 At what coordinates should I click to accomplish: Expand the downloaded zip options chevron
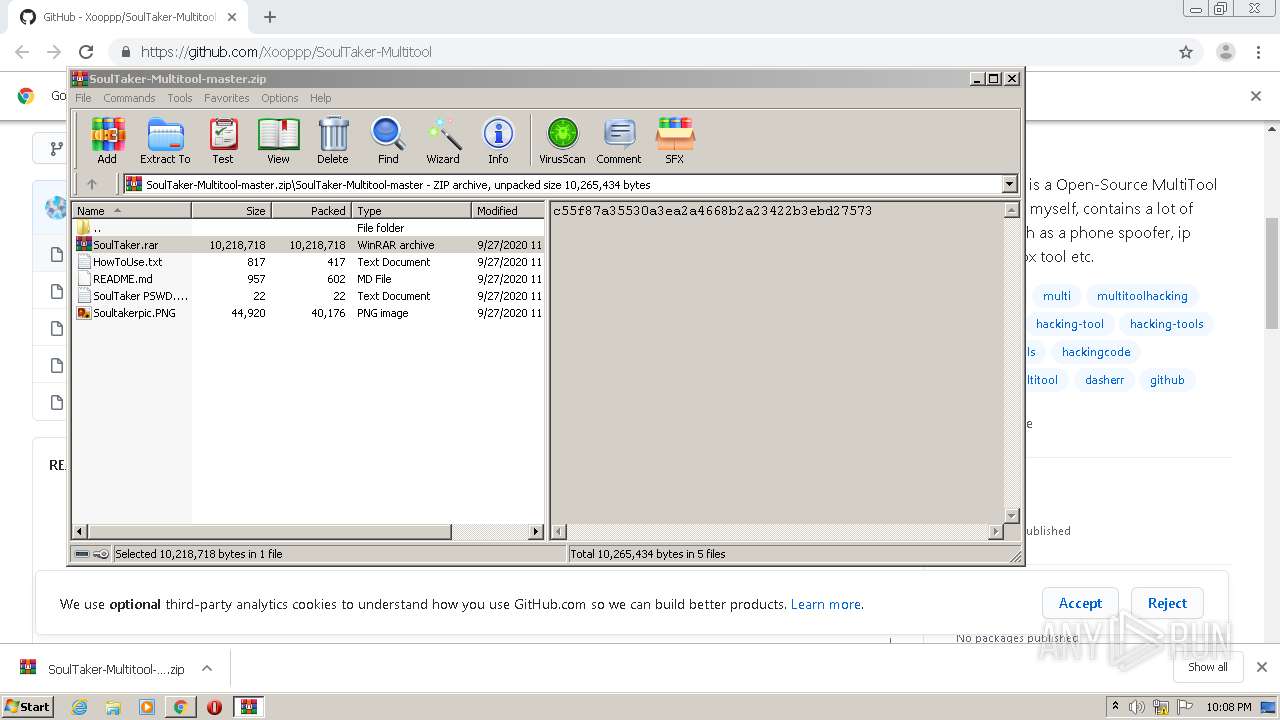pyautogui.click(x=207, y=668)
